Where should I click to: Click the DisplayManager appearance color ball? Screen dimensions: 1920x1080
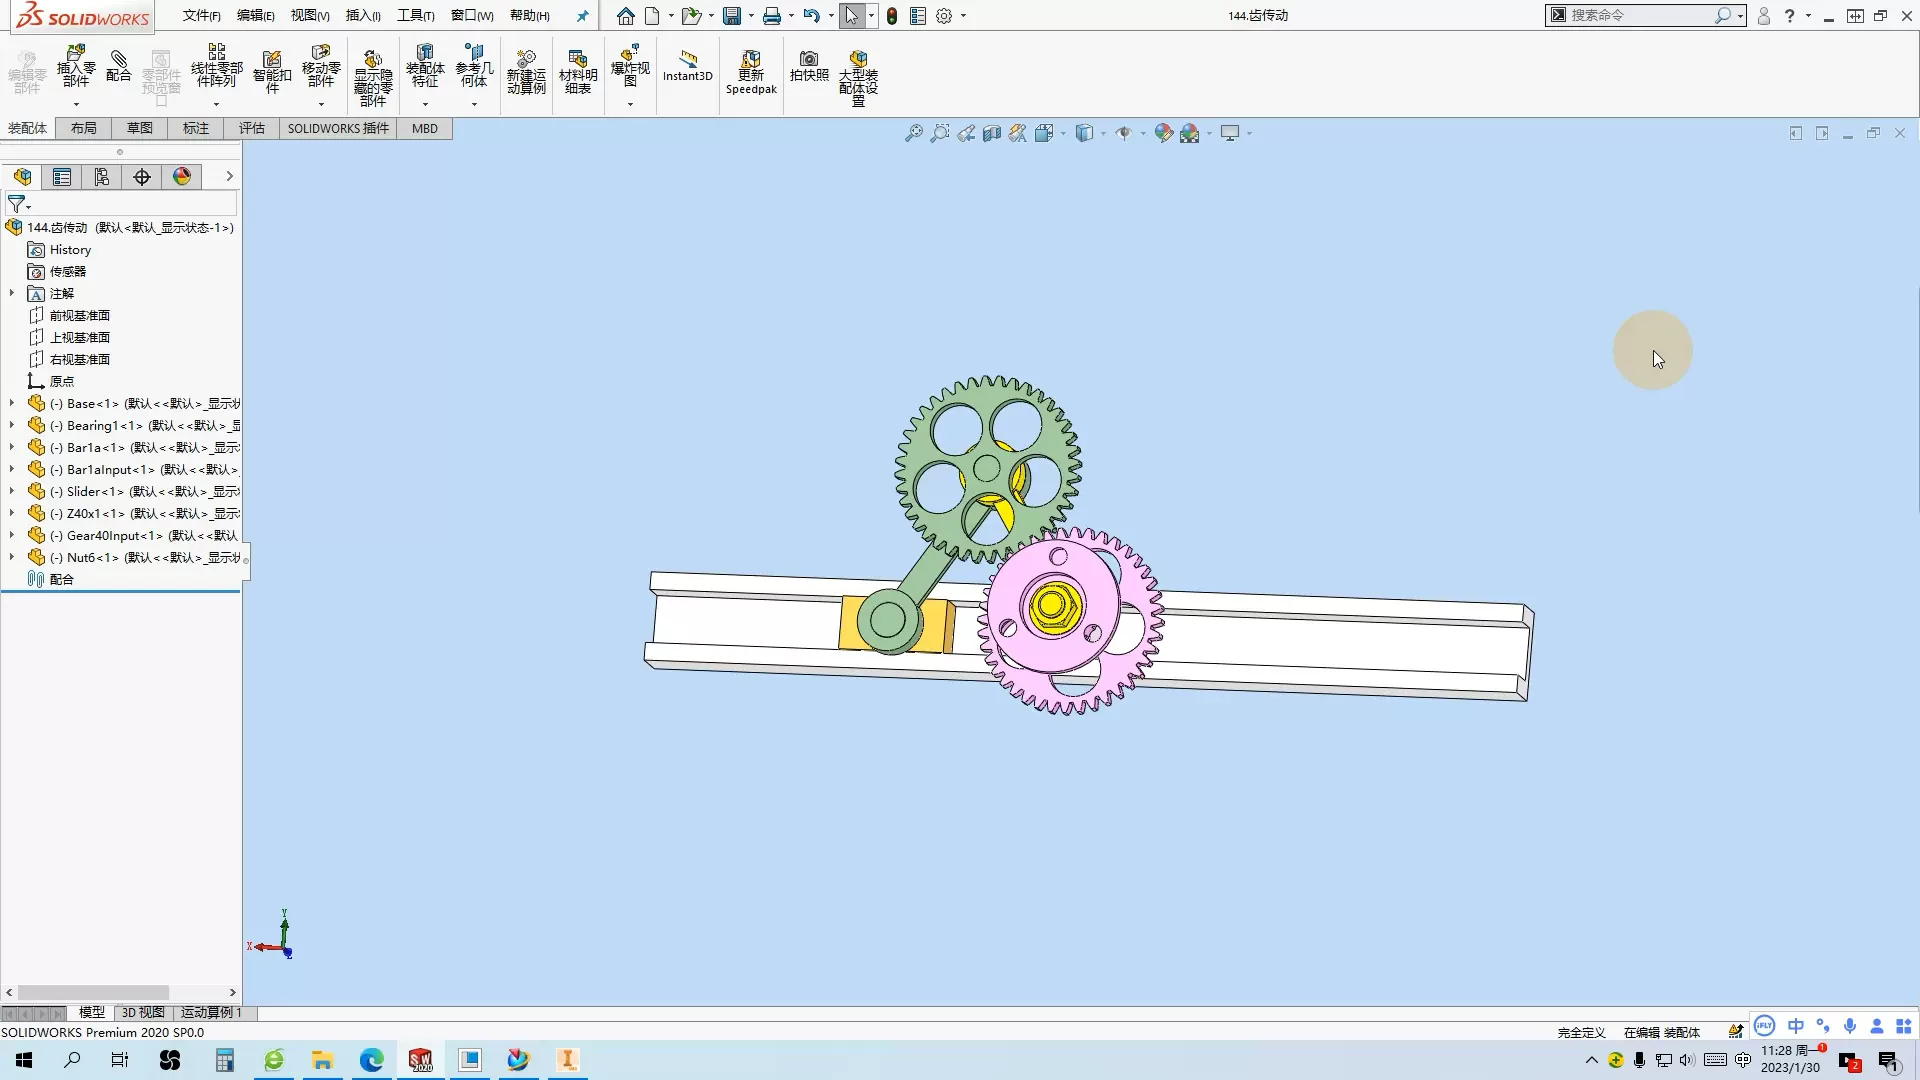coord(182,177)
